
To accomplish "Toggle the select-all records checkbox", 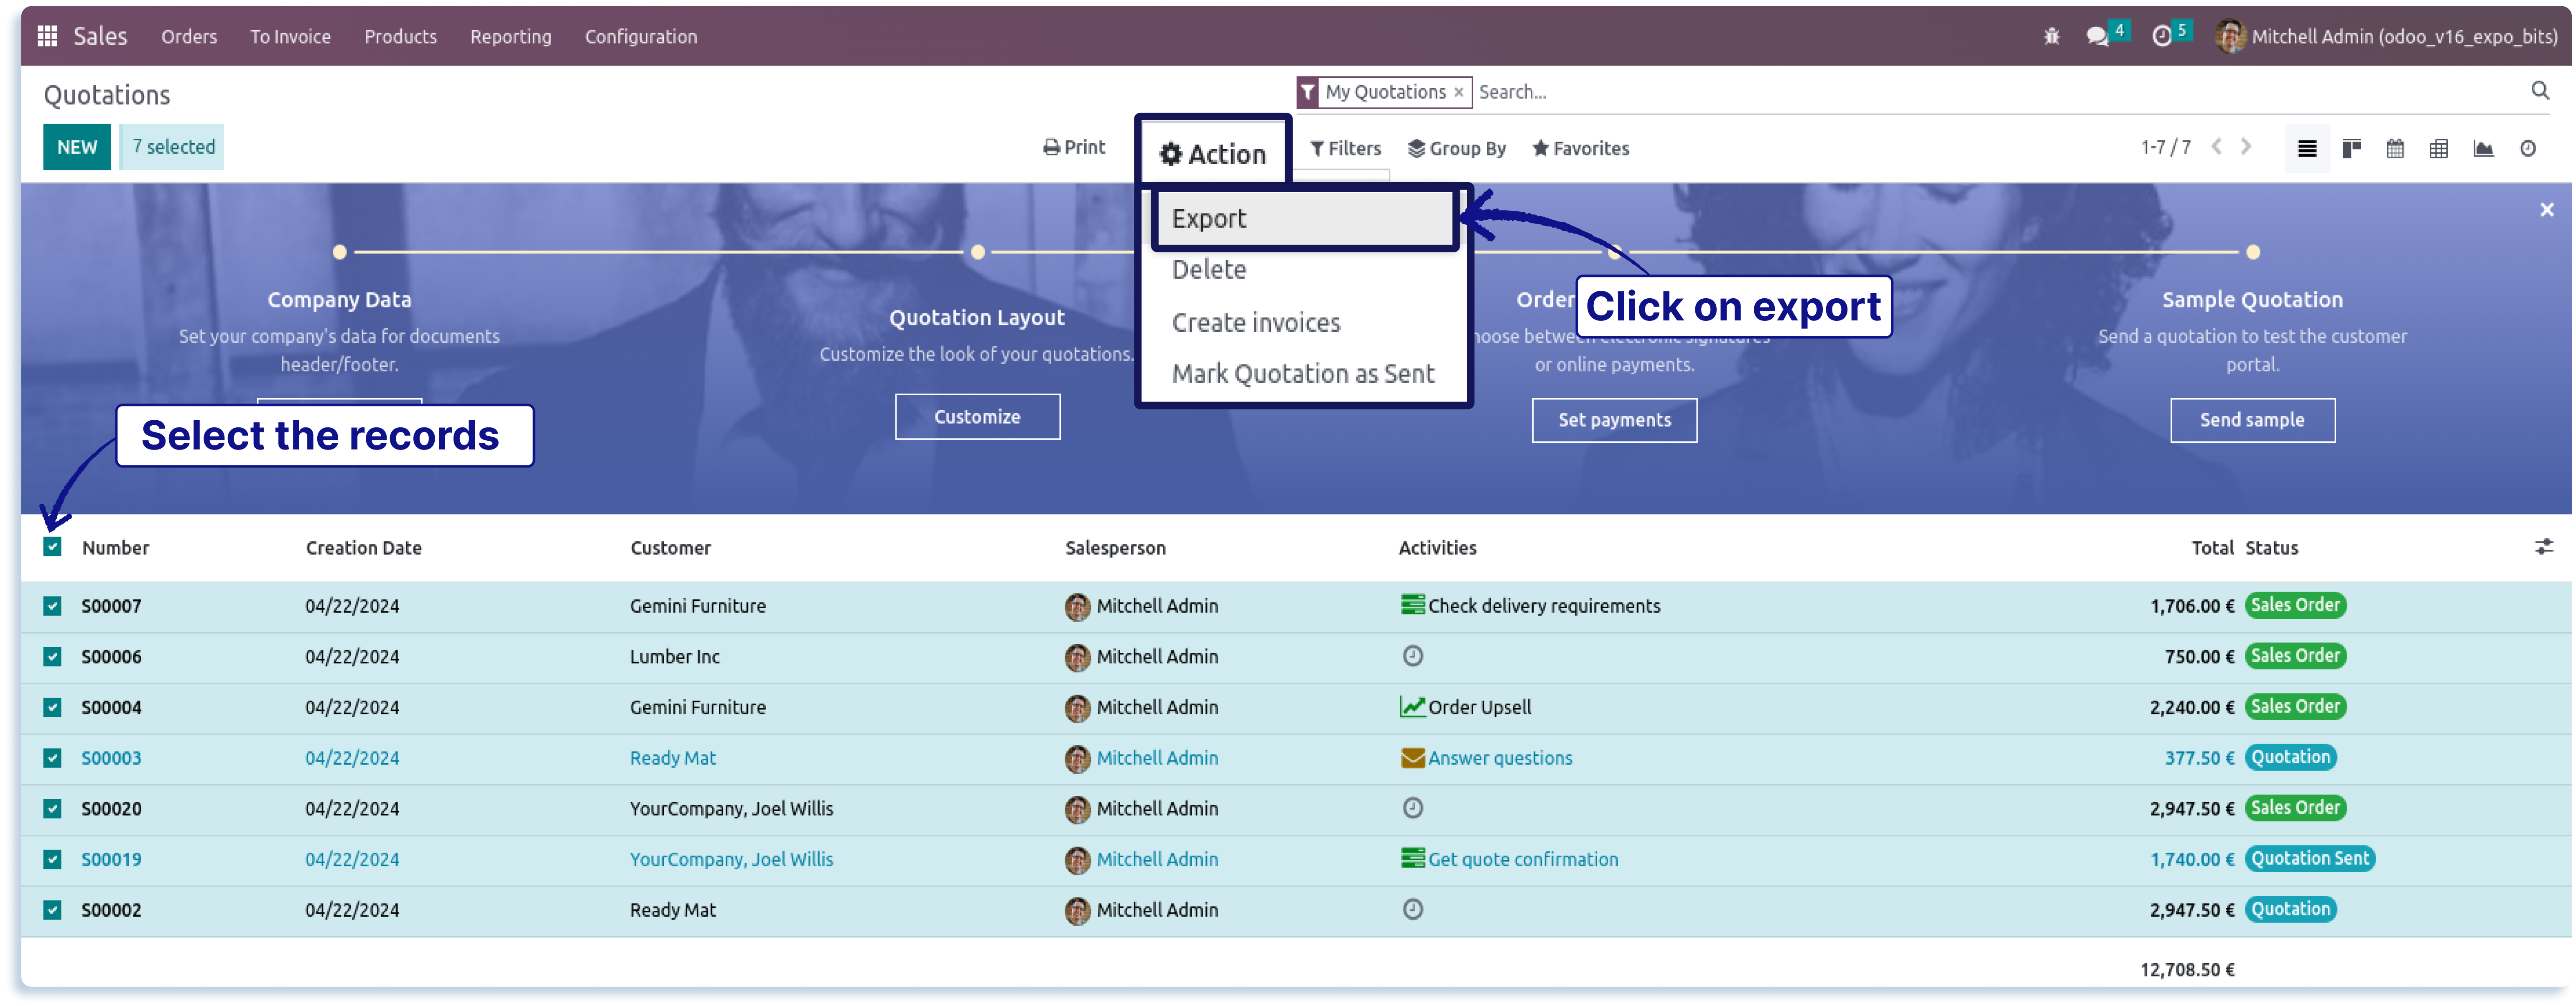I will click(x=52, y=547).
